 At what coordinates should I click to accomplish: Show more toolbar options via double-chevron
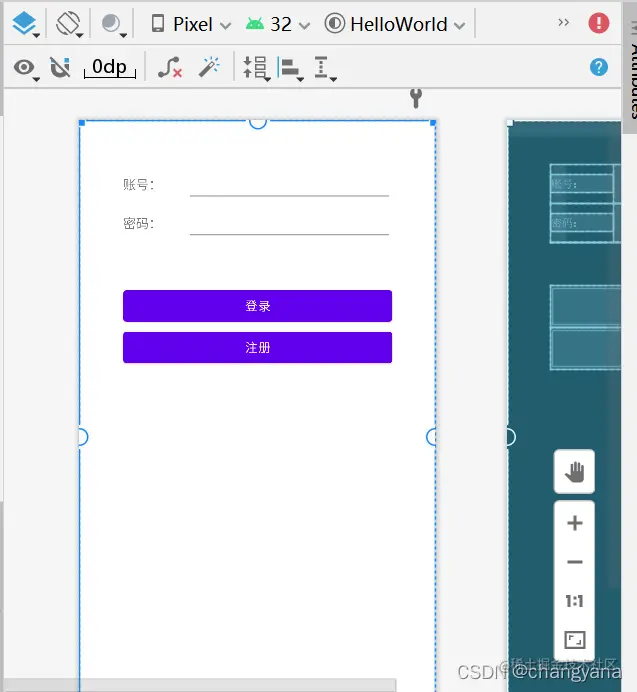click(x=563, y=23)
